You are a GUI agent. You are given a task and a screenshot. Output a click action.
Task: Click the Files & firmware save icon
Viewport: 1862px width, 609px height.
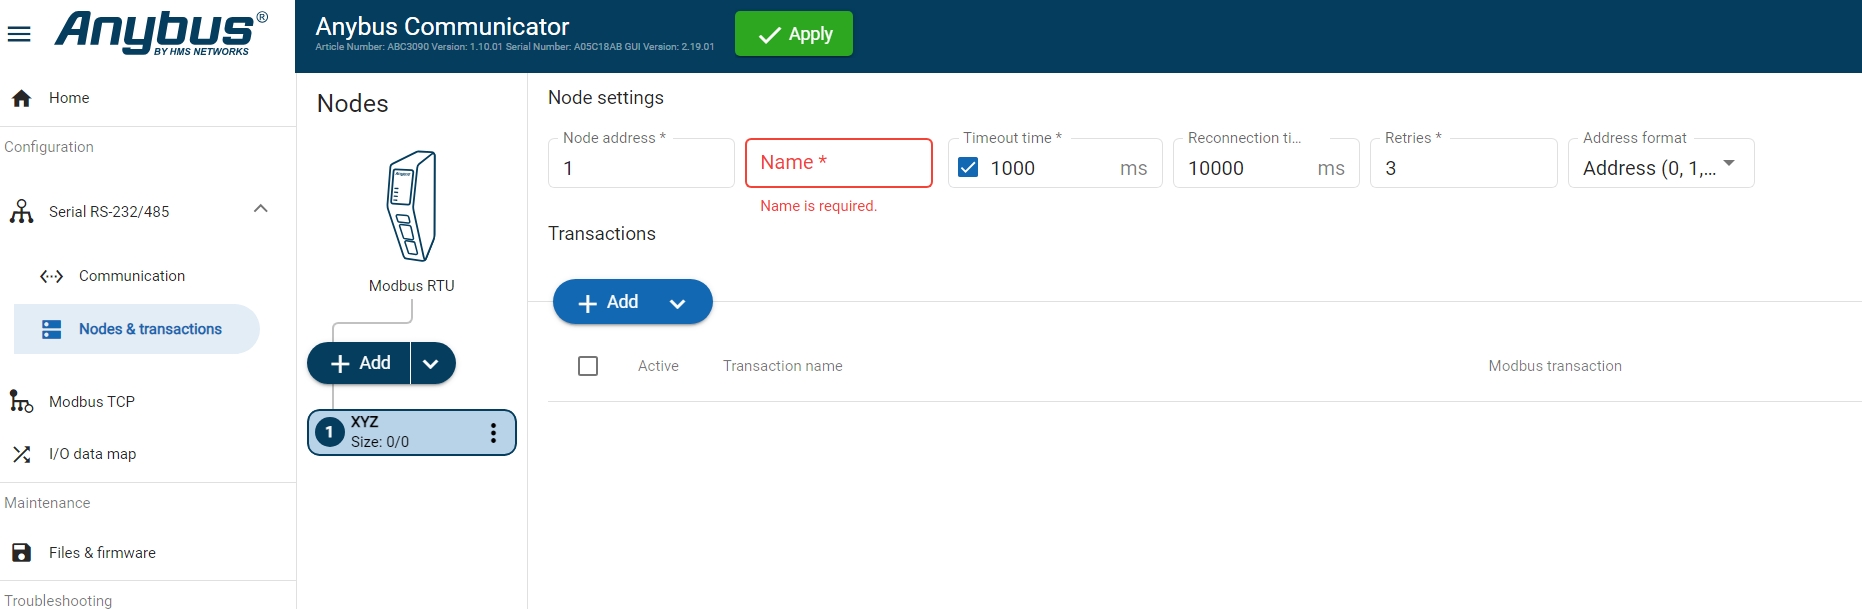point(21,553)
